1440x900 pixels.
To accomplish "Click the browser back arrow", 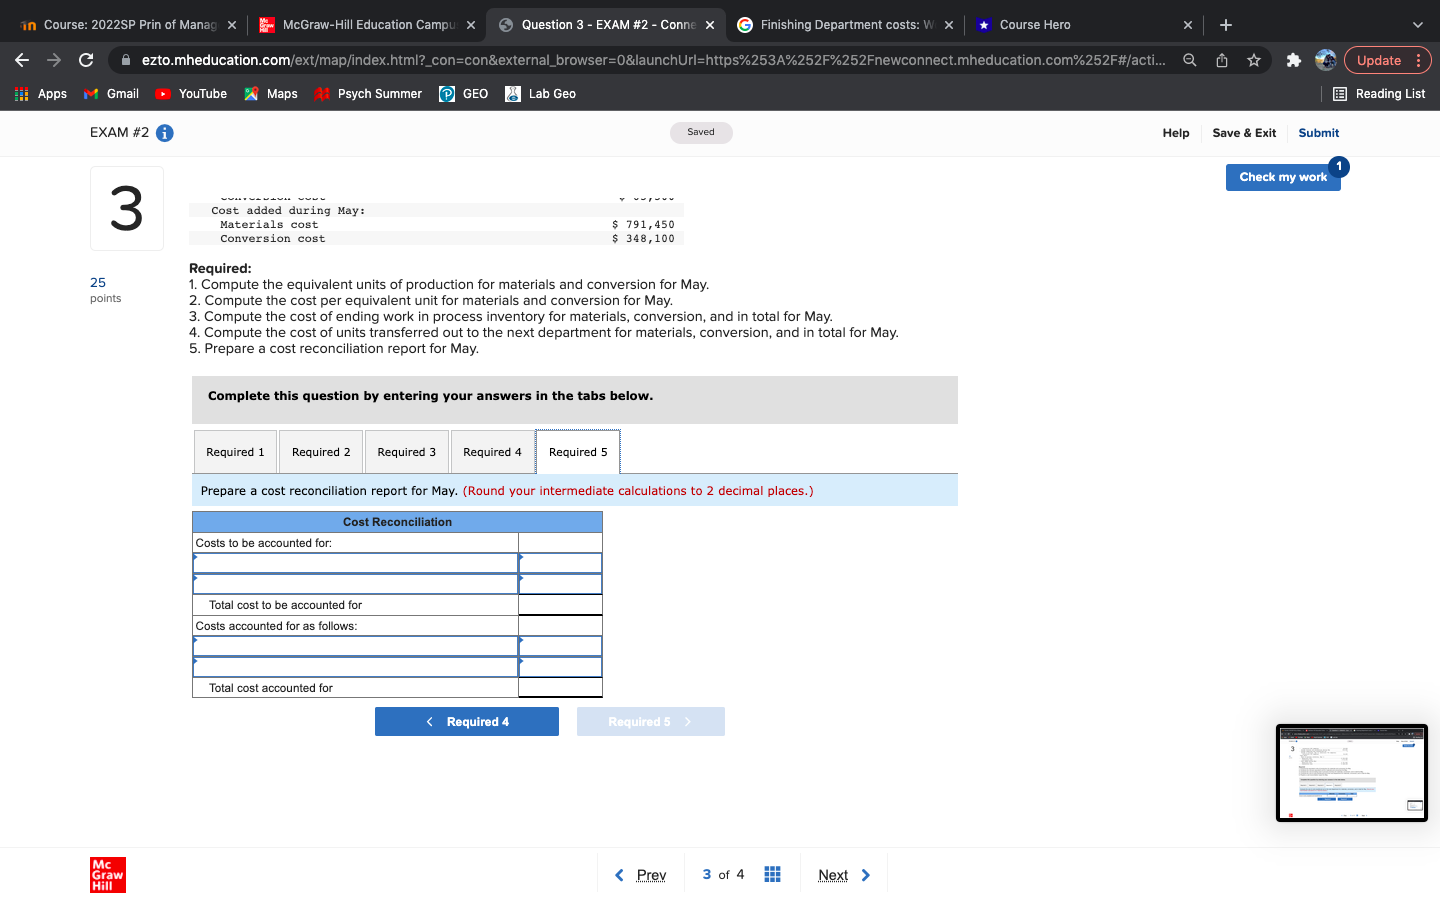I will click(x=22, y=60).
